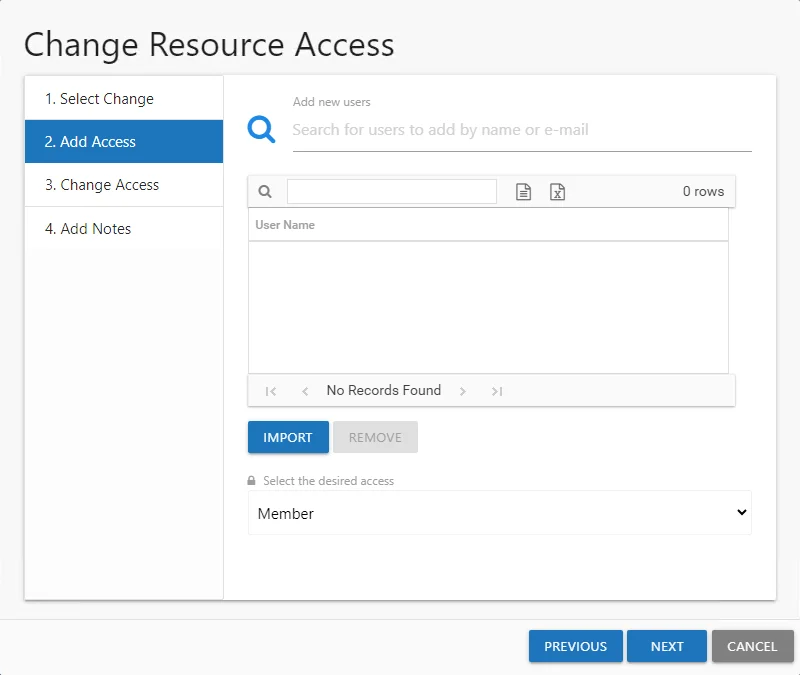This screenshot has height=675, width=800.
Task: Click the REMOVE button
Action: pos(376,437)
